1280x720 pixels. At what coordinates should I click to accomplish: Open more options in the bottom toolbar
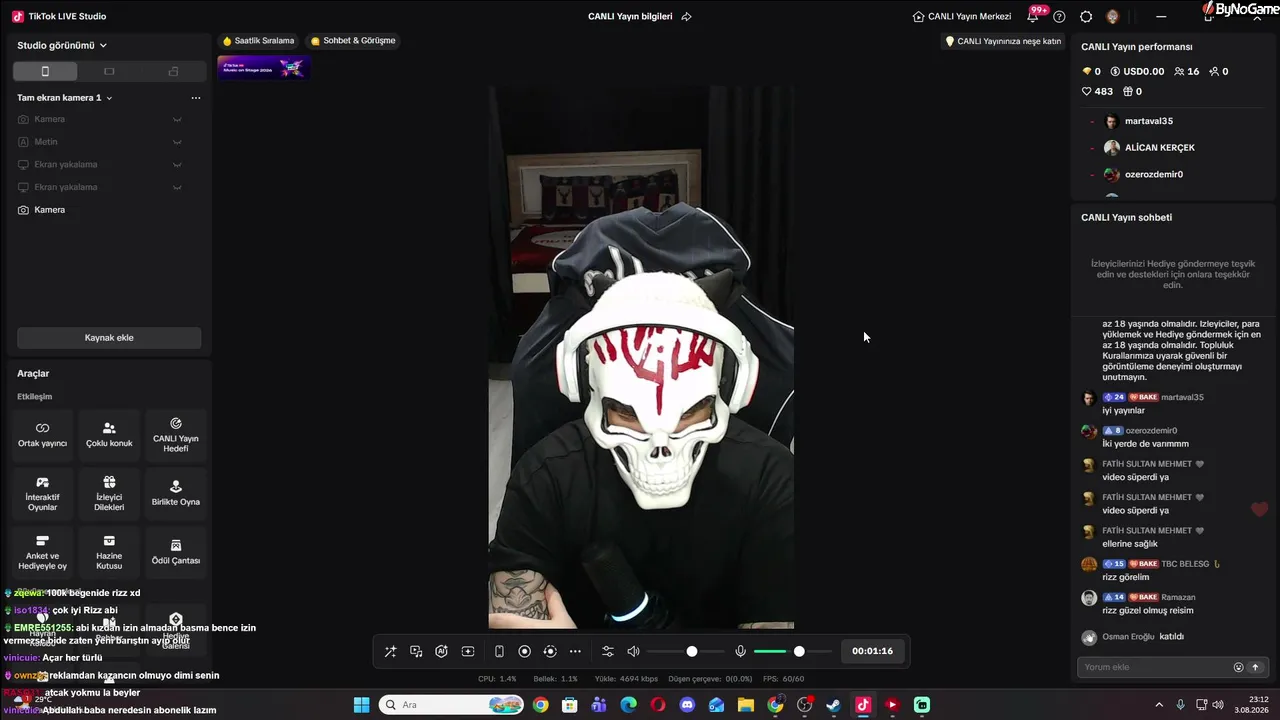(x=575, y=651)
